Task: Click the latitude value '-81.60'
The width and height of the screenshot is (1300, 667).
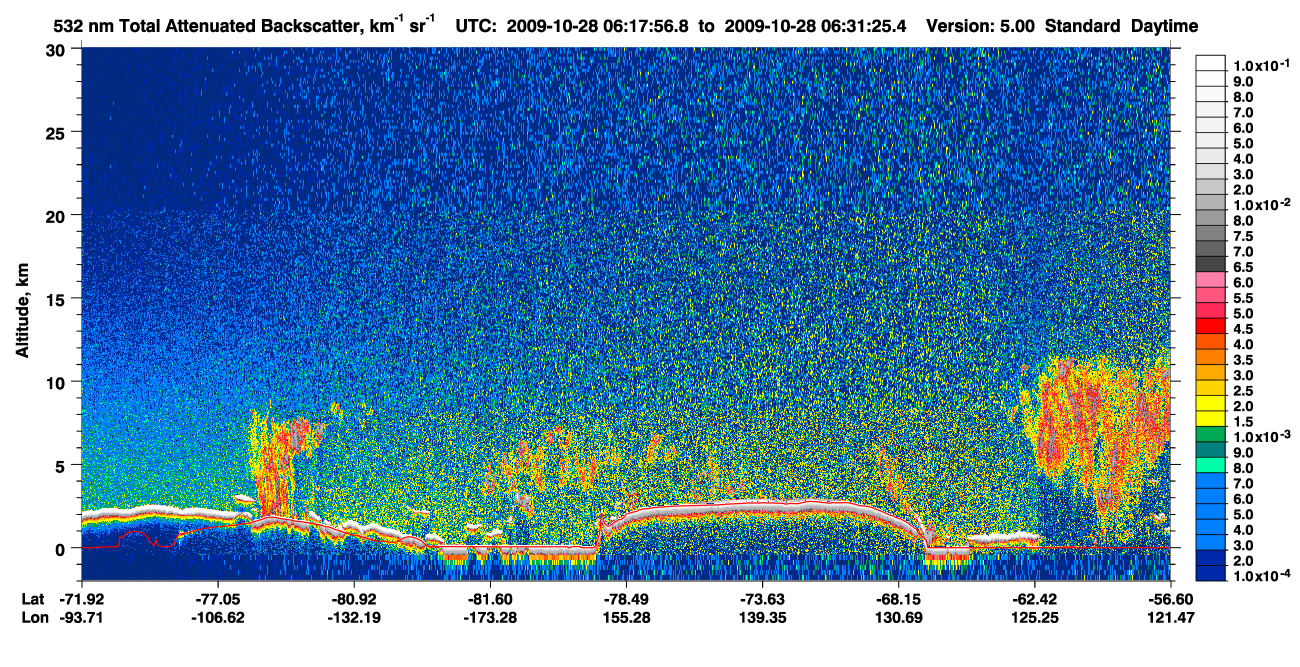Action: pyautogui.click(x=490, y=599)
